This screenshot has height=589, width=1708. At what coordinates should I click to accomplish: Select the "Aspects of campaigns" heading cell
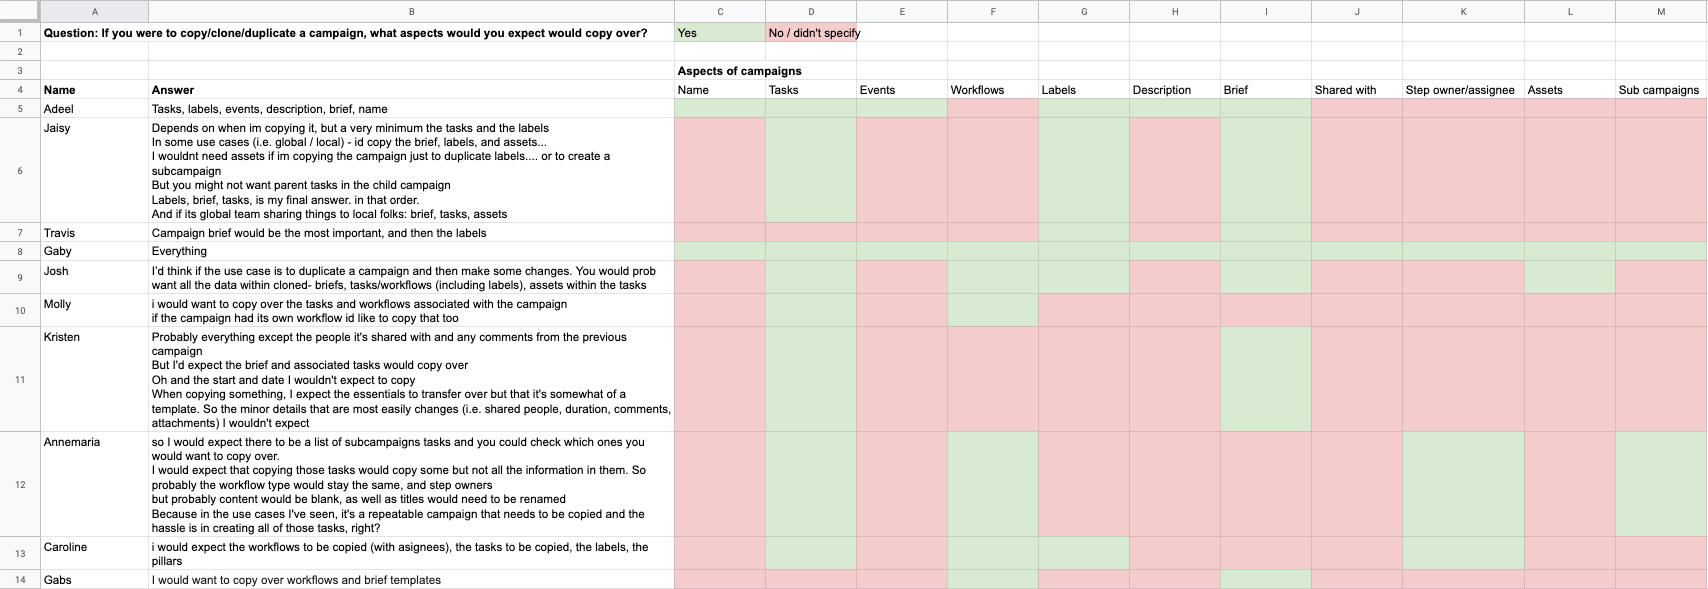tap(740, 71)
